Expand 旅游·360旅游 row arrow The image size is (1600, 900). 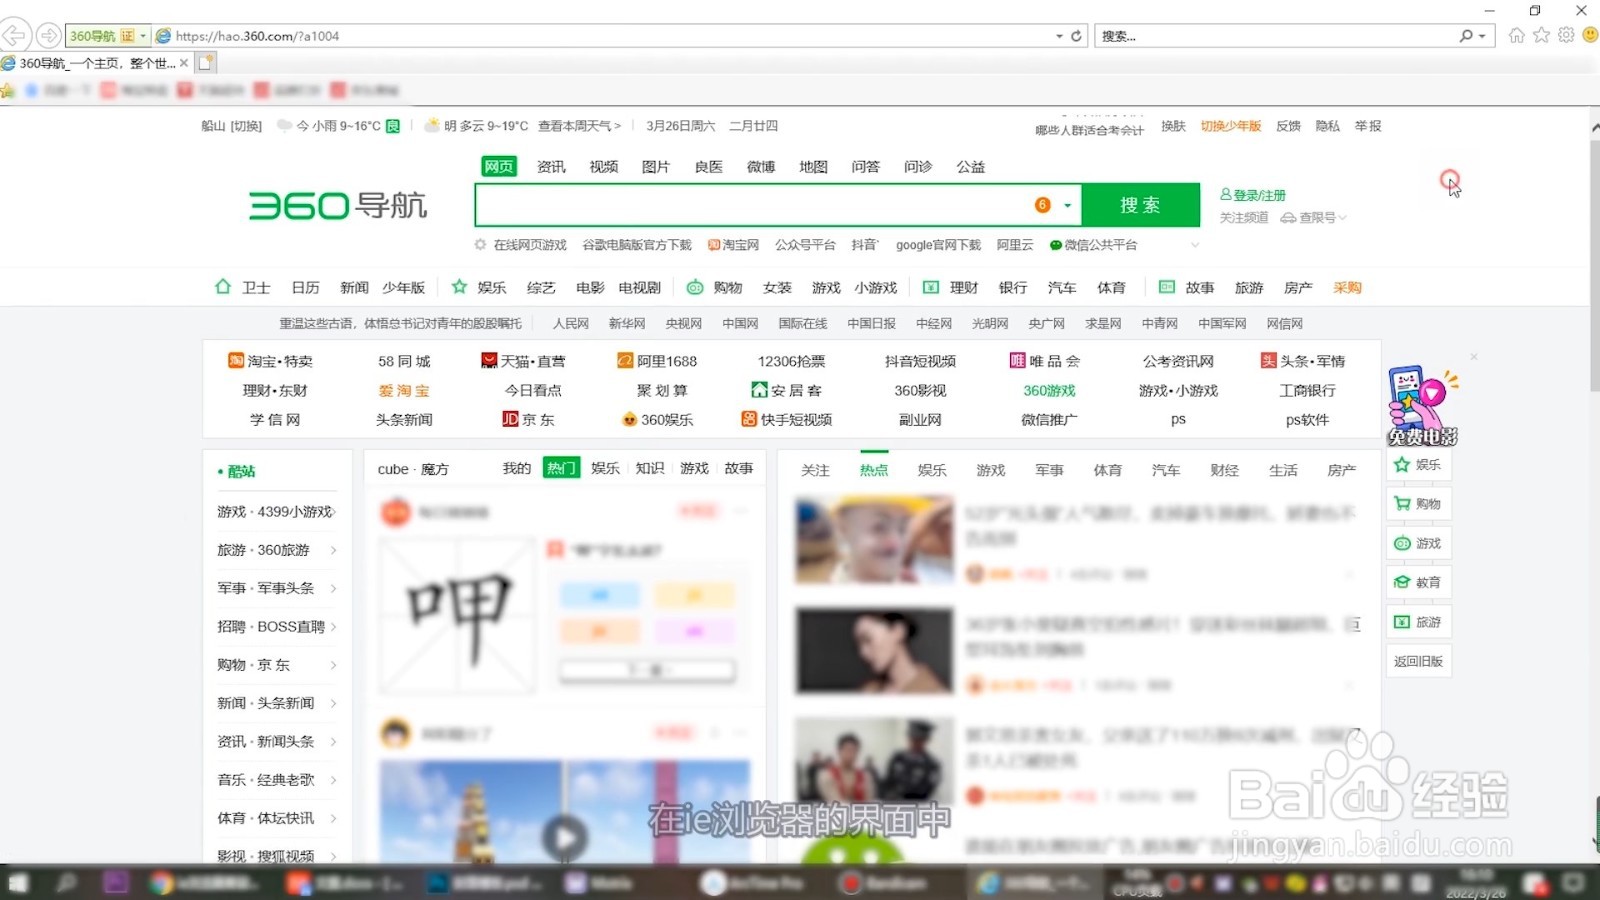click(x=334, y=550)
